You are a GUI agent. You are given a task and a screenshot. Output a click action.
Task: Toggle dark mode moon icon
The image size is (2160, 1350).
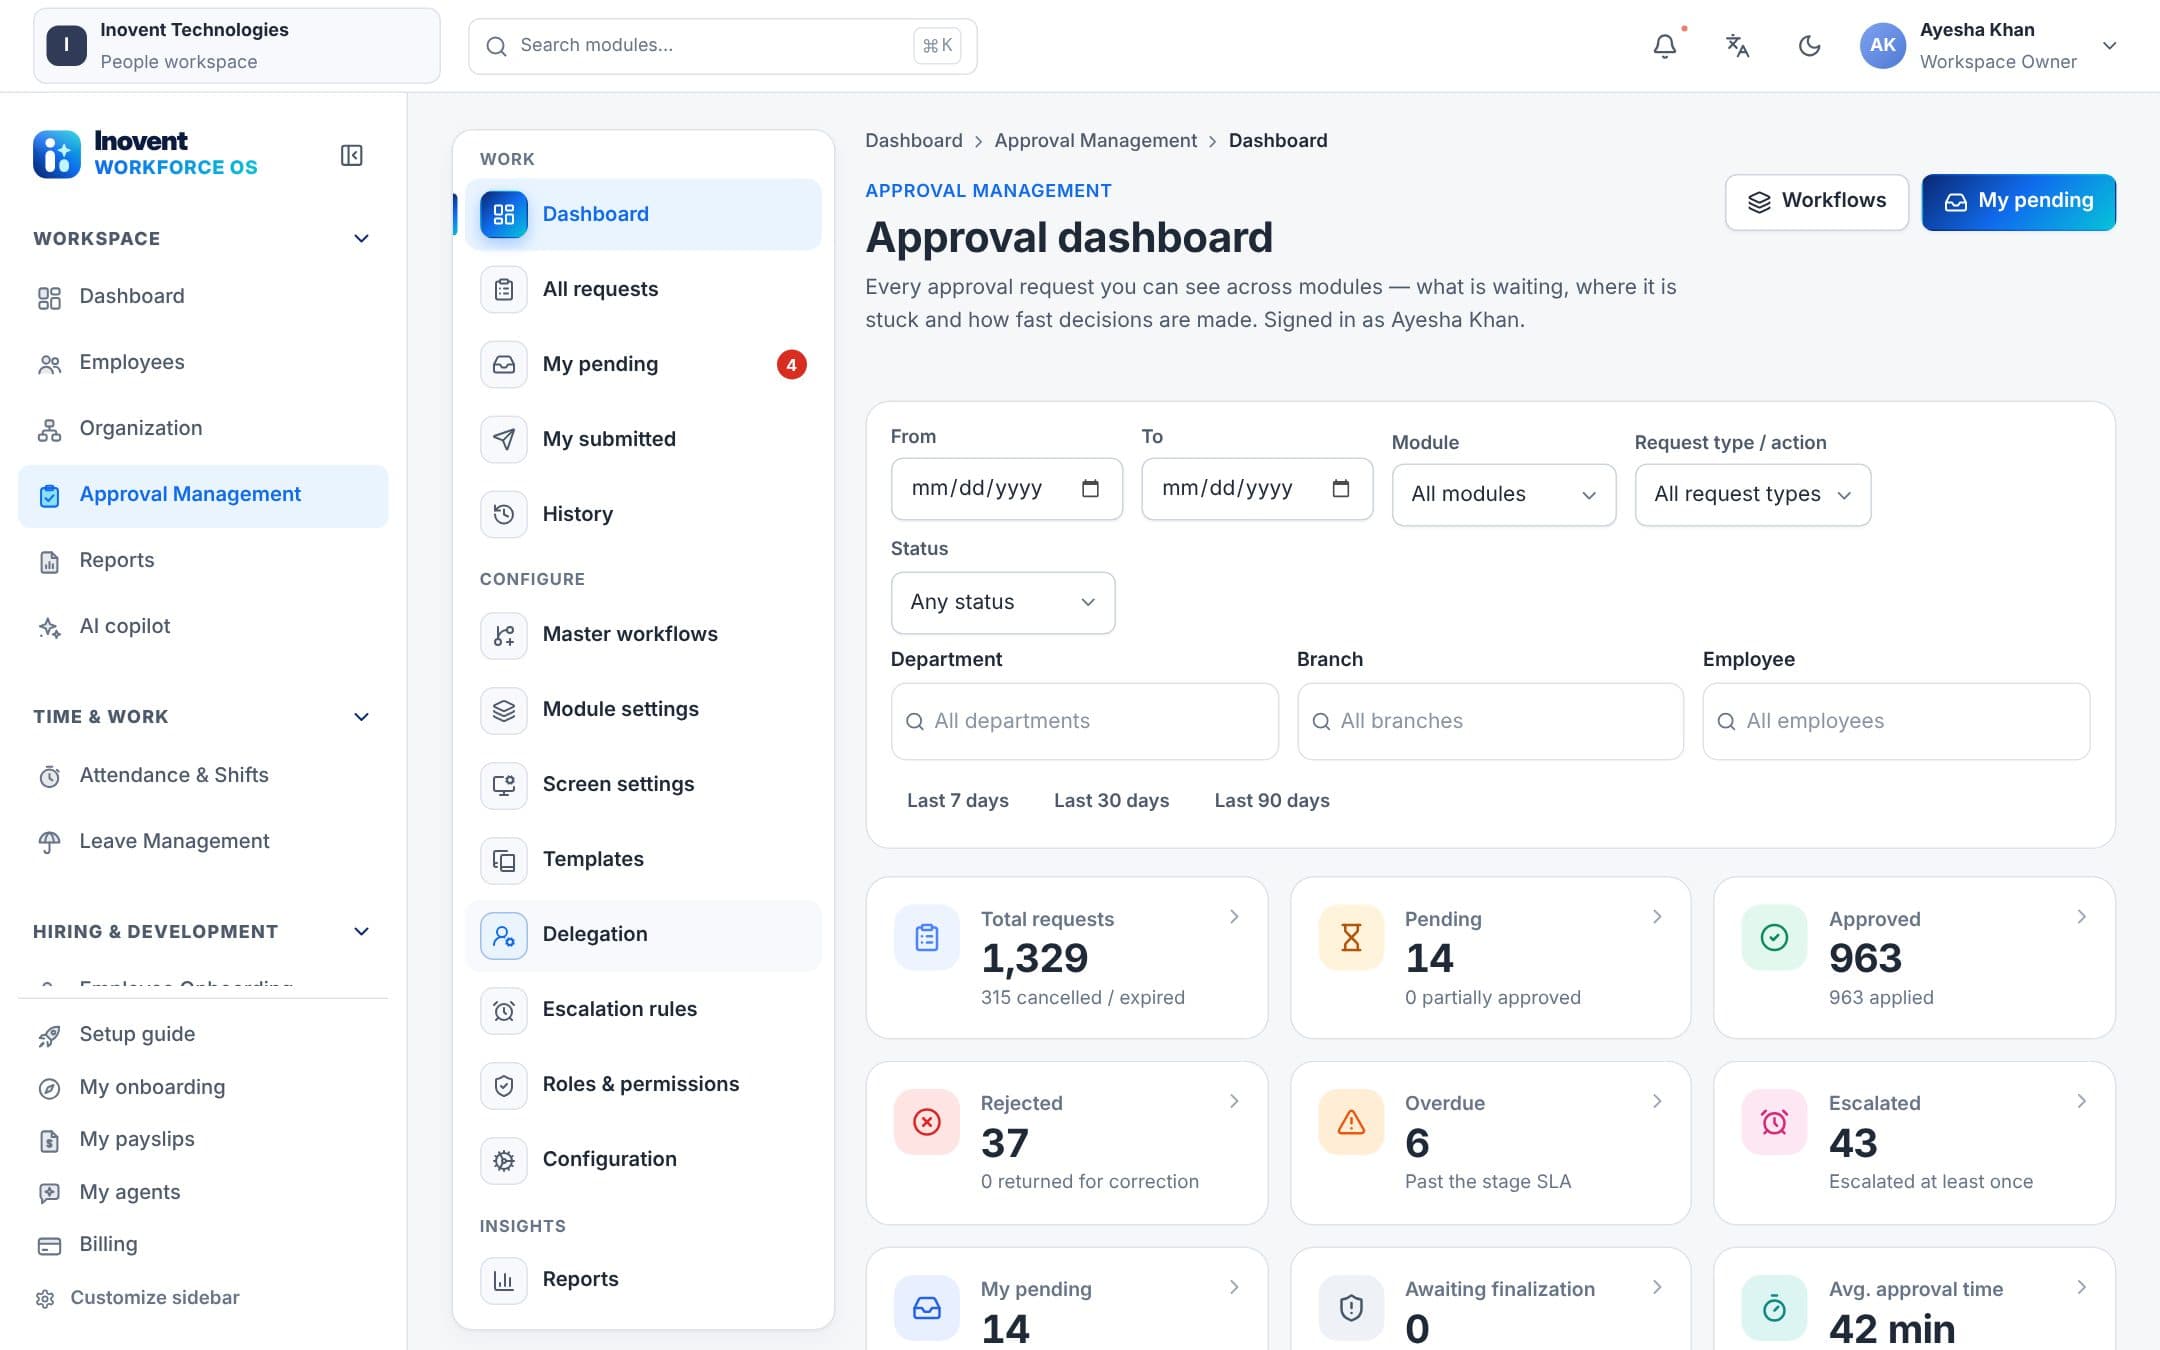[x=1809, y=46]
